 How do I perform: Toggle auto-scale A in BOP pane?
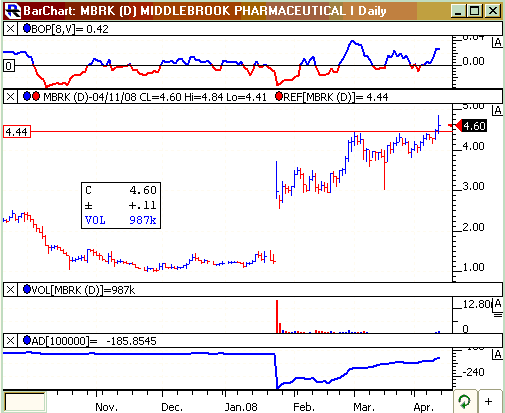(497, 43)
